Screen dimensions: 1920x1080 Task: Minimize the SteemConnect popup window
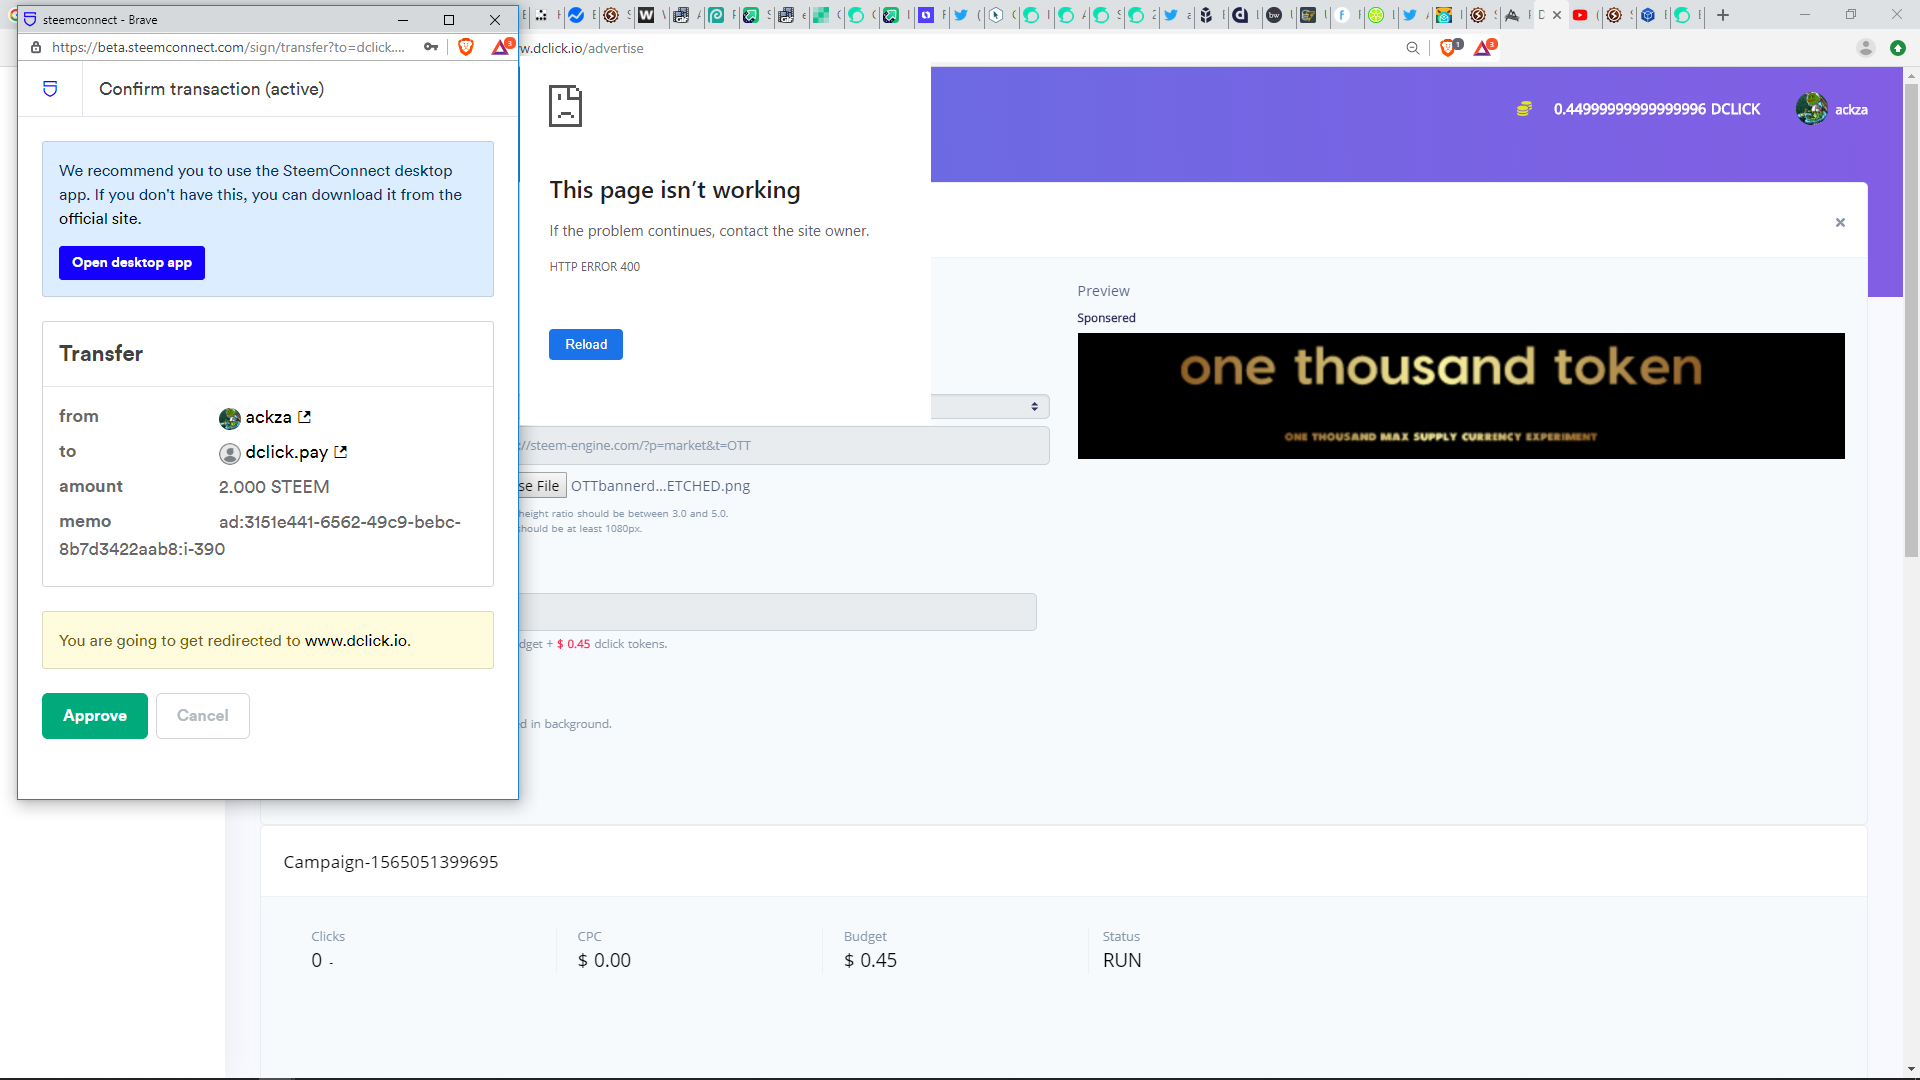click(x=403, y=20)
